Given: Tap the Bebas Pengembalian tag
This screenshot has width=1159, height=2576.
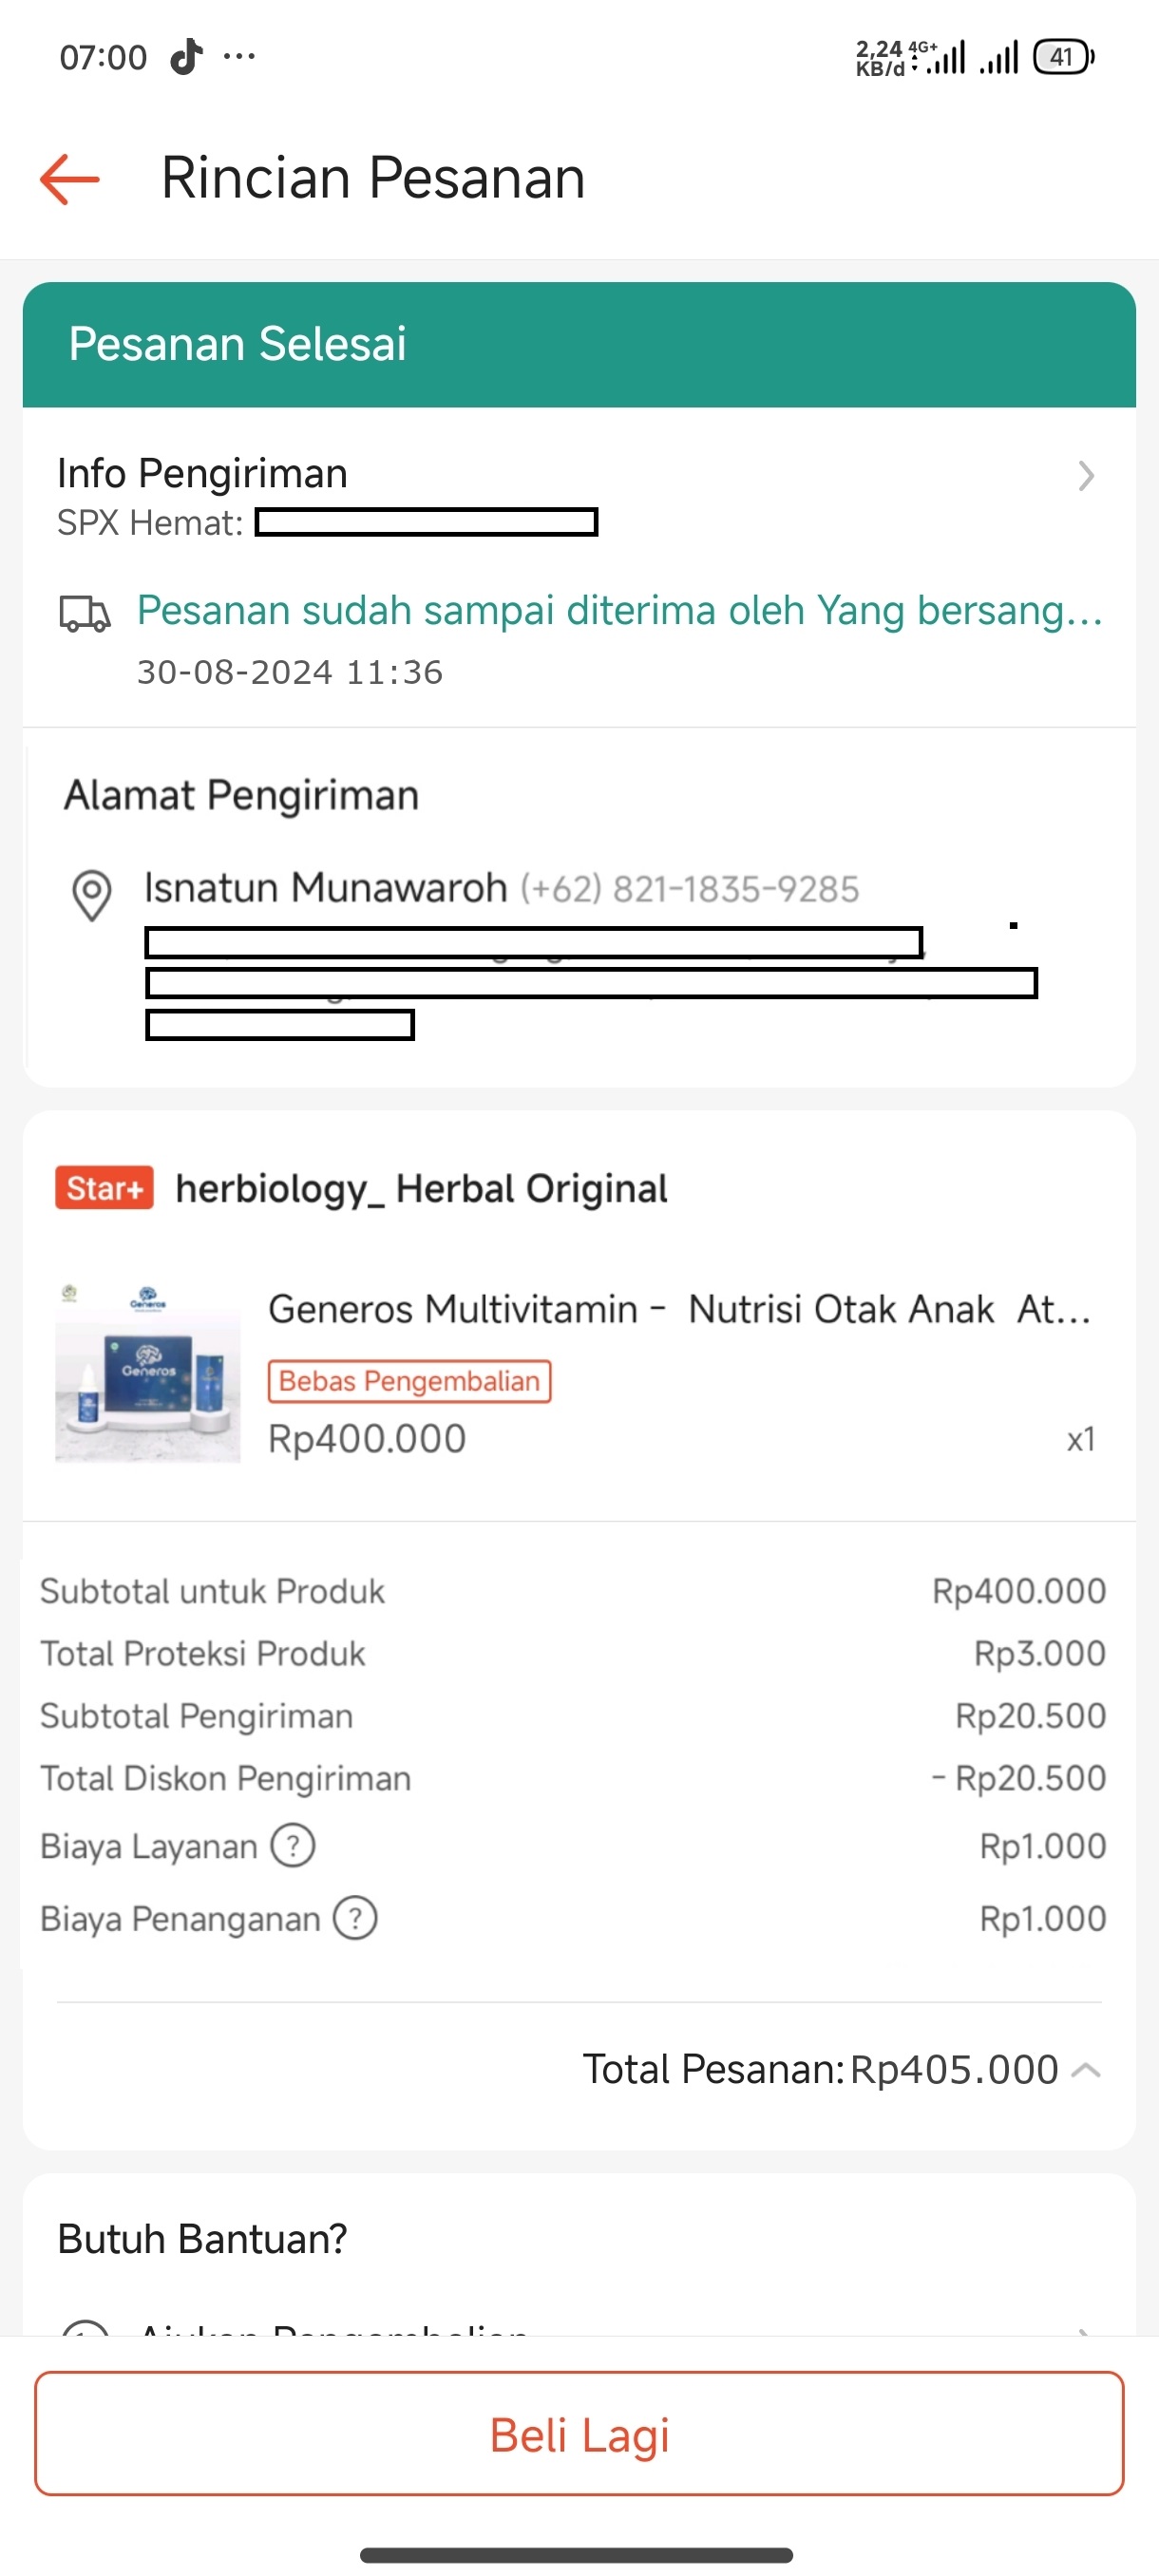Looking at the screenshot, I should (x=409, y=1381).
